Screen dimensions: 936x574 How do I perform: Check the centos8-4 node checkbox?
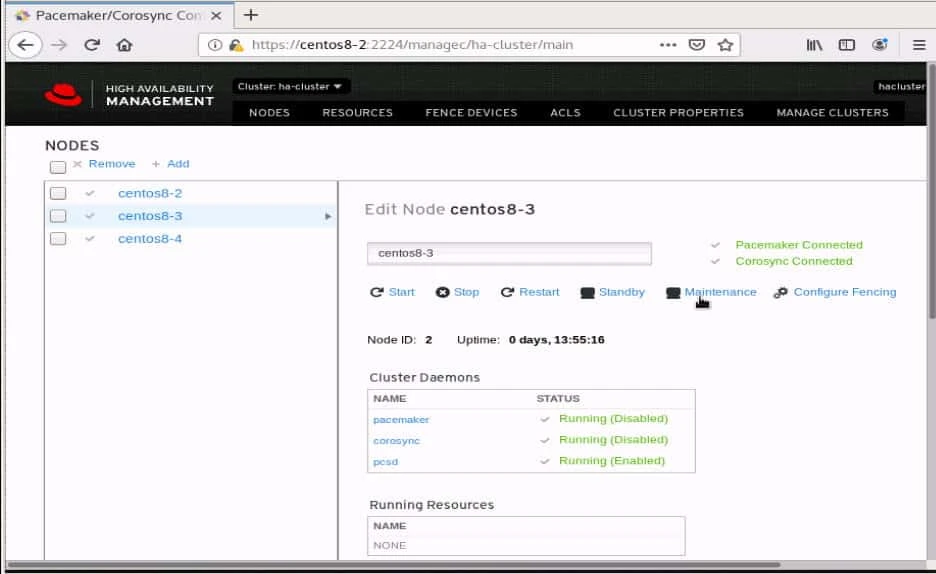(x=58, y=239)
